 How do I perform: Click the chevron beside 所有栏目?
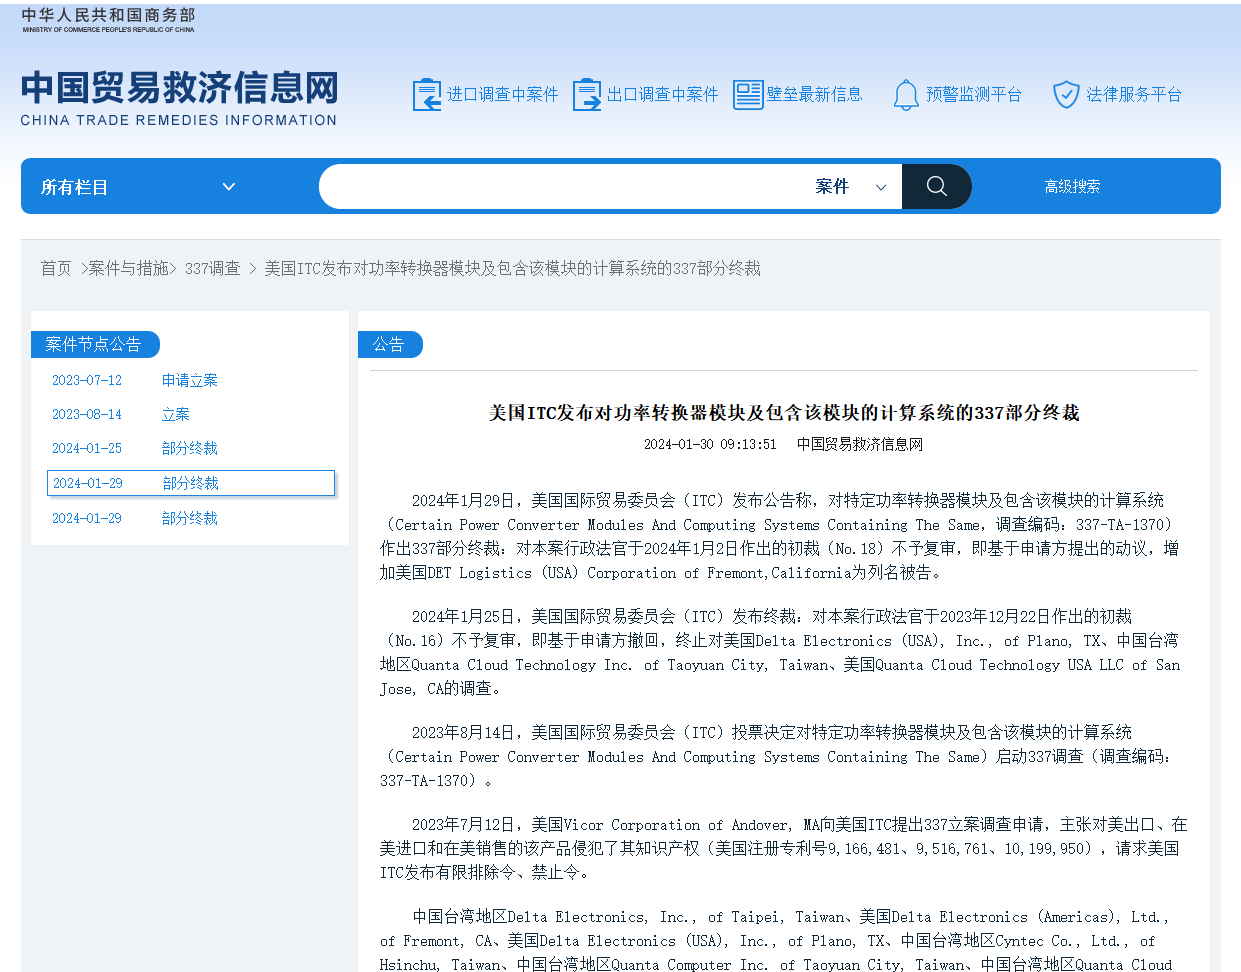(229, 187)
